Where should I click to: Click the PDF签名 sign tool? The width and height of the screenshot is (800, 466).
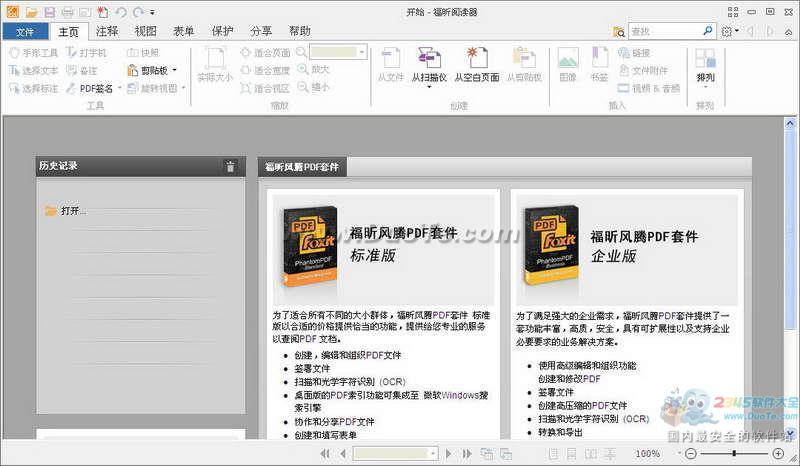click(x=90, y=88)
